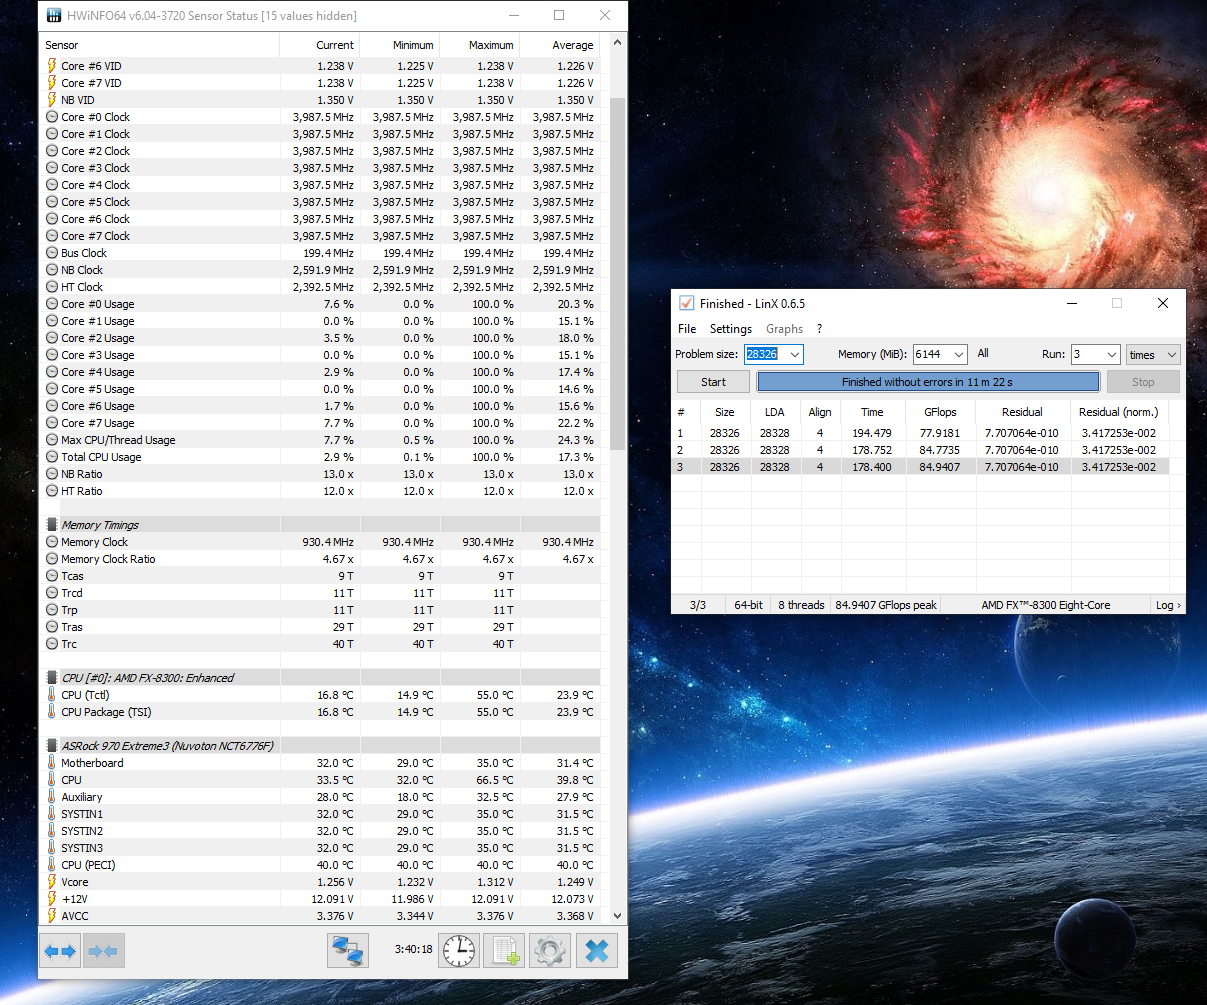Click the GFlops column header in LinX
1207x1005 pixels.
click(x=940, y=412)
